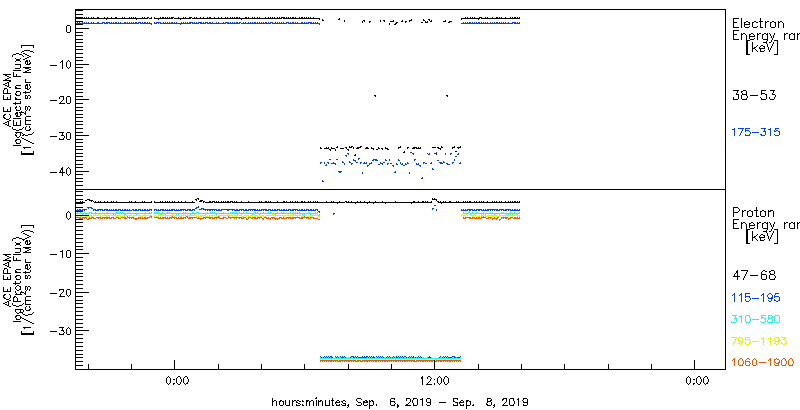Click the -40 tick label on electron axis

pyautogui.click(x=60, y=171)
